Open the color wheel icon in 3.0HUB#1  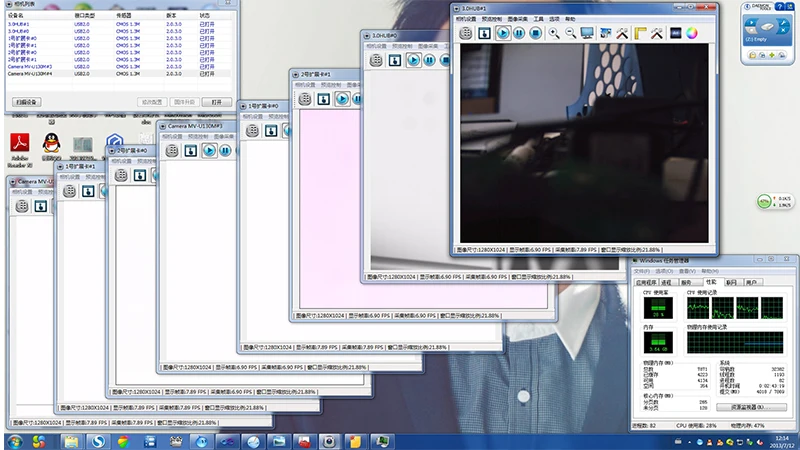pyautogui.click(x=692, y=33)
